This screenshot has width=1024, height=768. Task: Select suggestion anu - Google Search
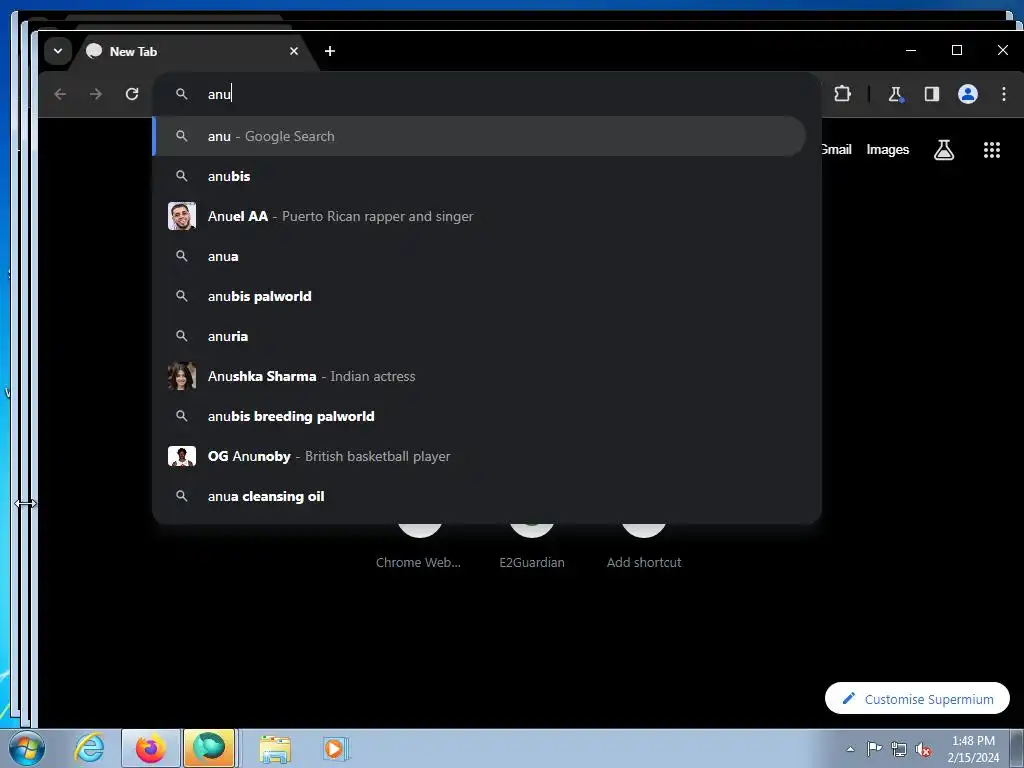click(480, 136)
